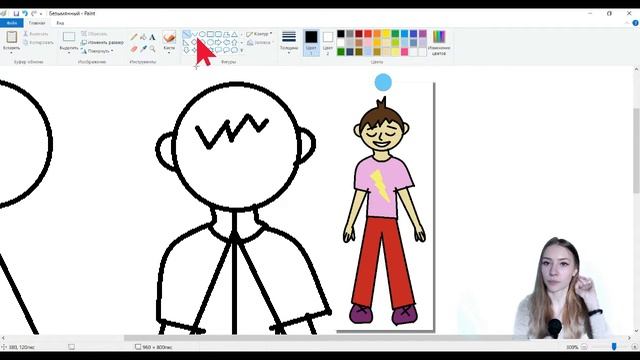Pick the purple swatch in the top row
This screenshot has width=640, height=360.
click(422, 33)
